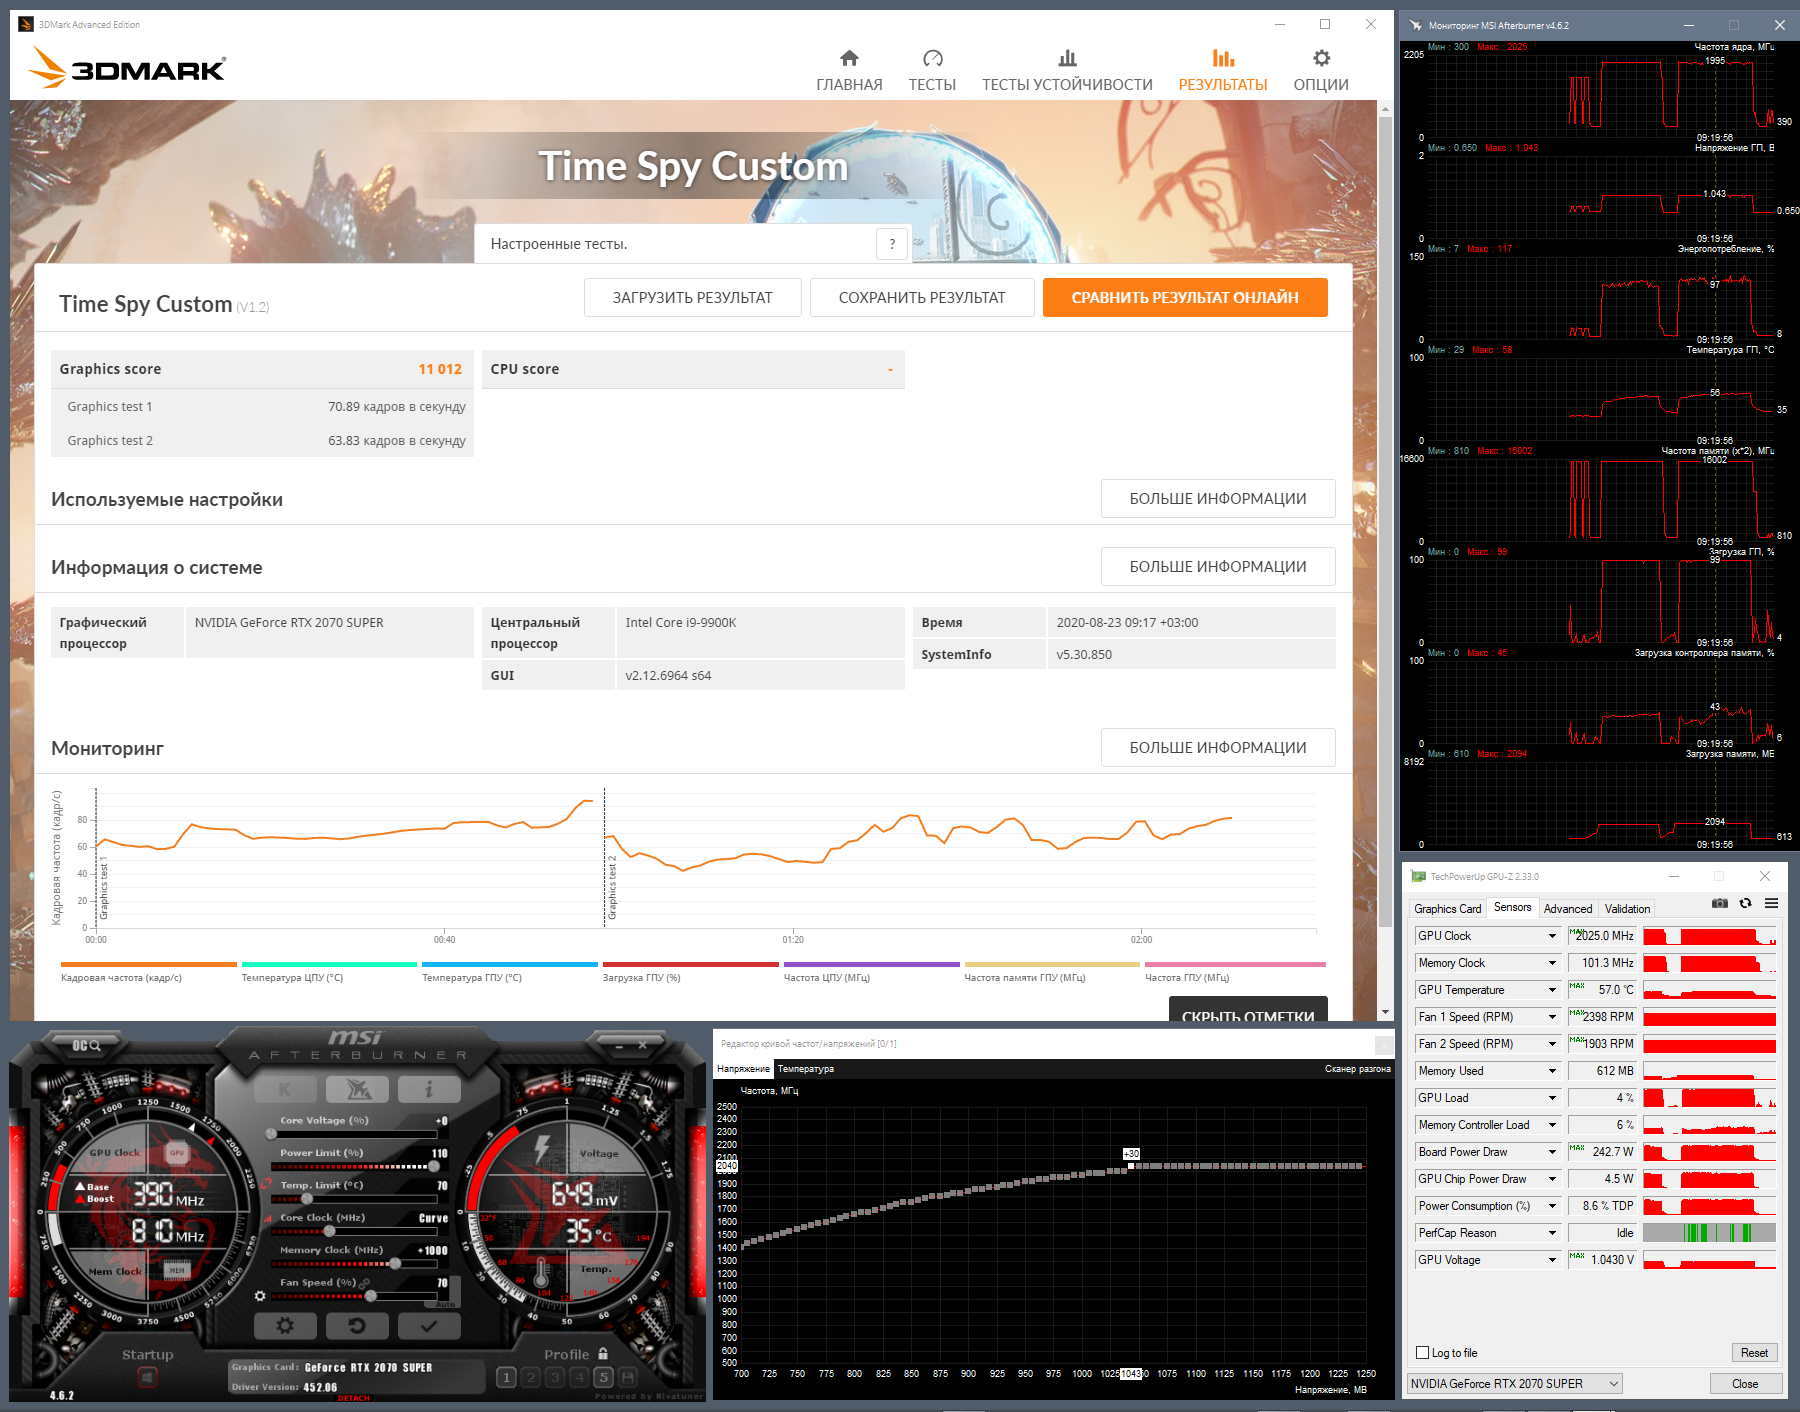Click ЗАГРУЗИТЬ РЕЗУЛЬТАТ button
The height and width of the screenshot is (1412, 1800).
tap(693, 297)
